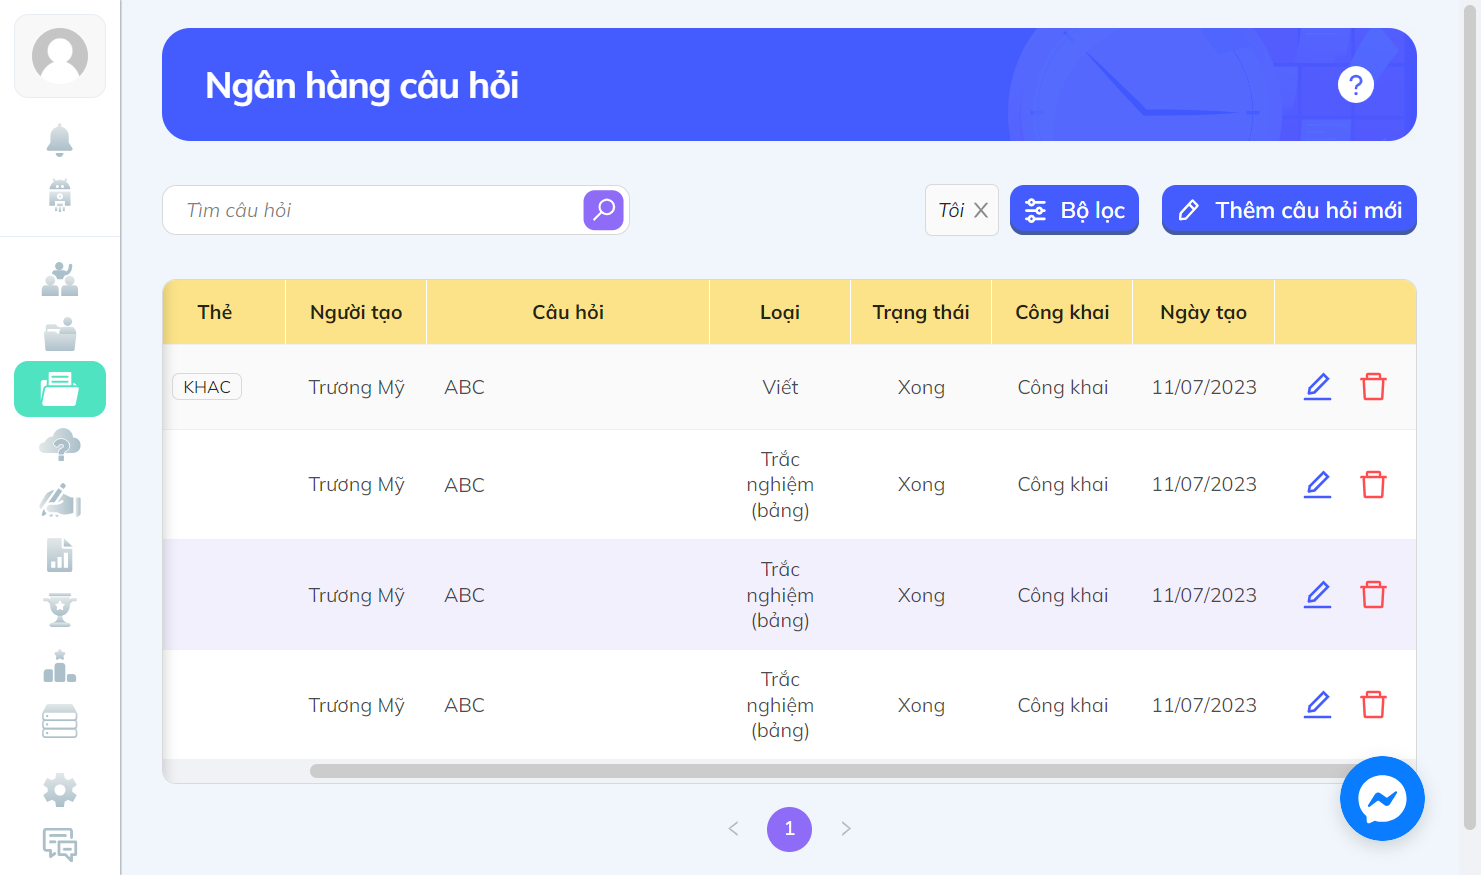Image resolution: width=1481 pixels, height=875 pixels.
Task: Open the hand writing pencil sidebar icon
Action: (60, 500)
